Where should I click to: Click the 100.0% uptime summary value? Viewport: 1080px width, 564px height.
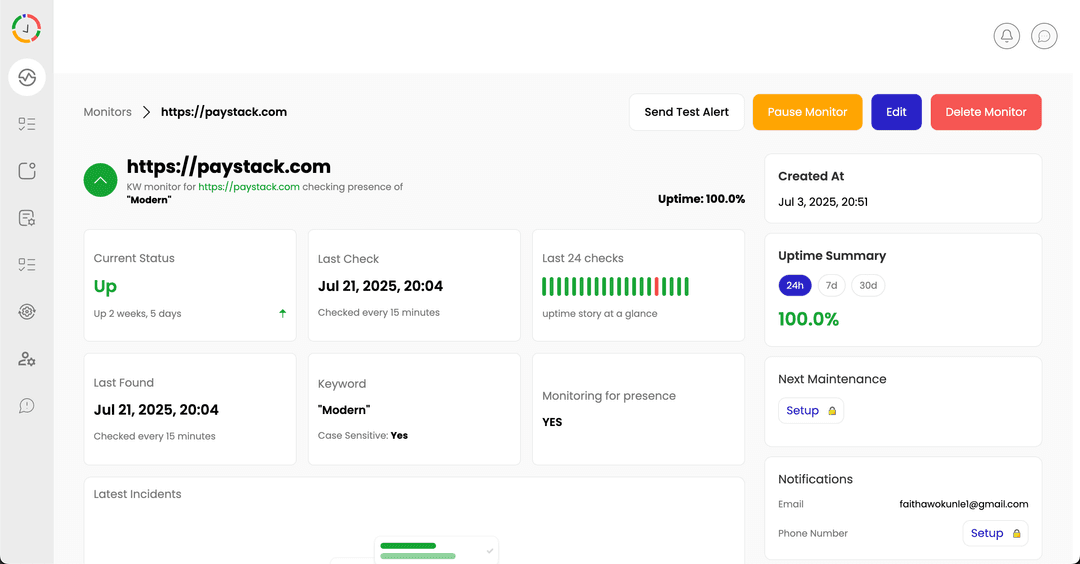809,320
